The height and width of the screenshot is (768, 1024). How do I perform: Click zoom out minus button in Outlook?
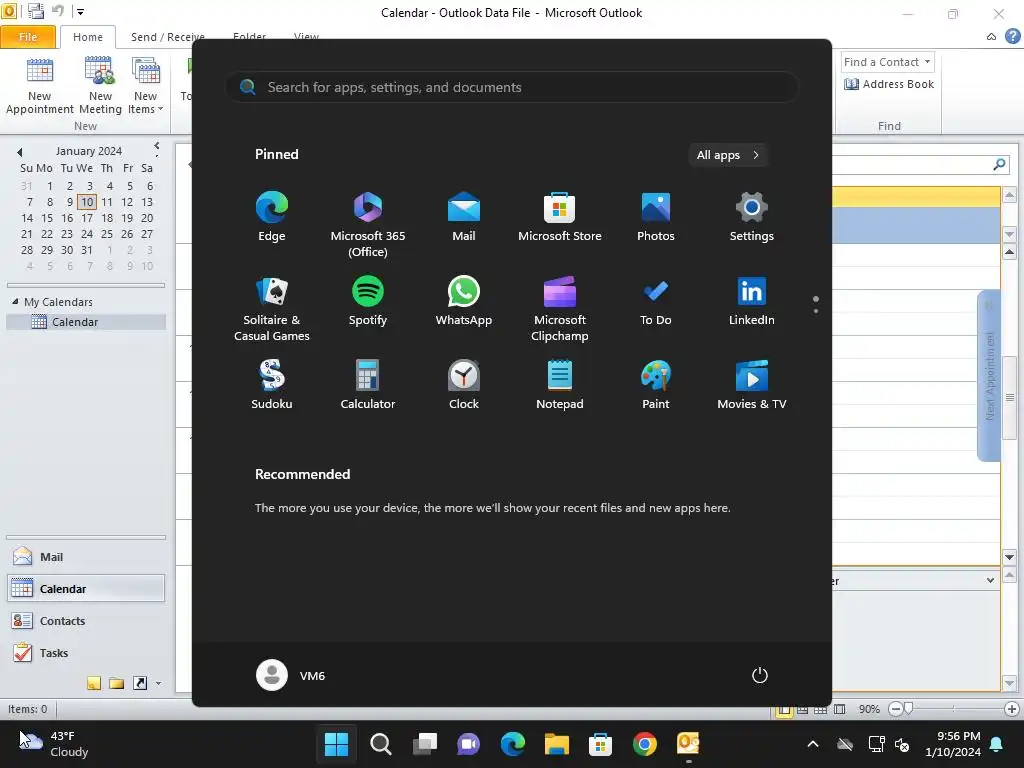[895, 709]
